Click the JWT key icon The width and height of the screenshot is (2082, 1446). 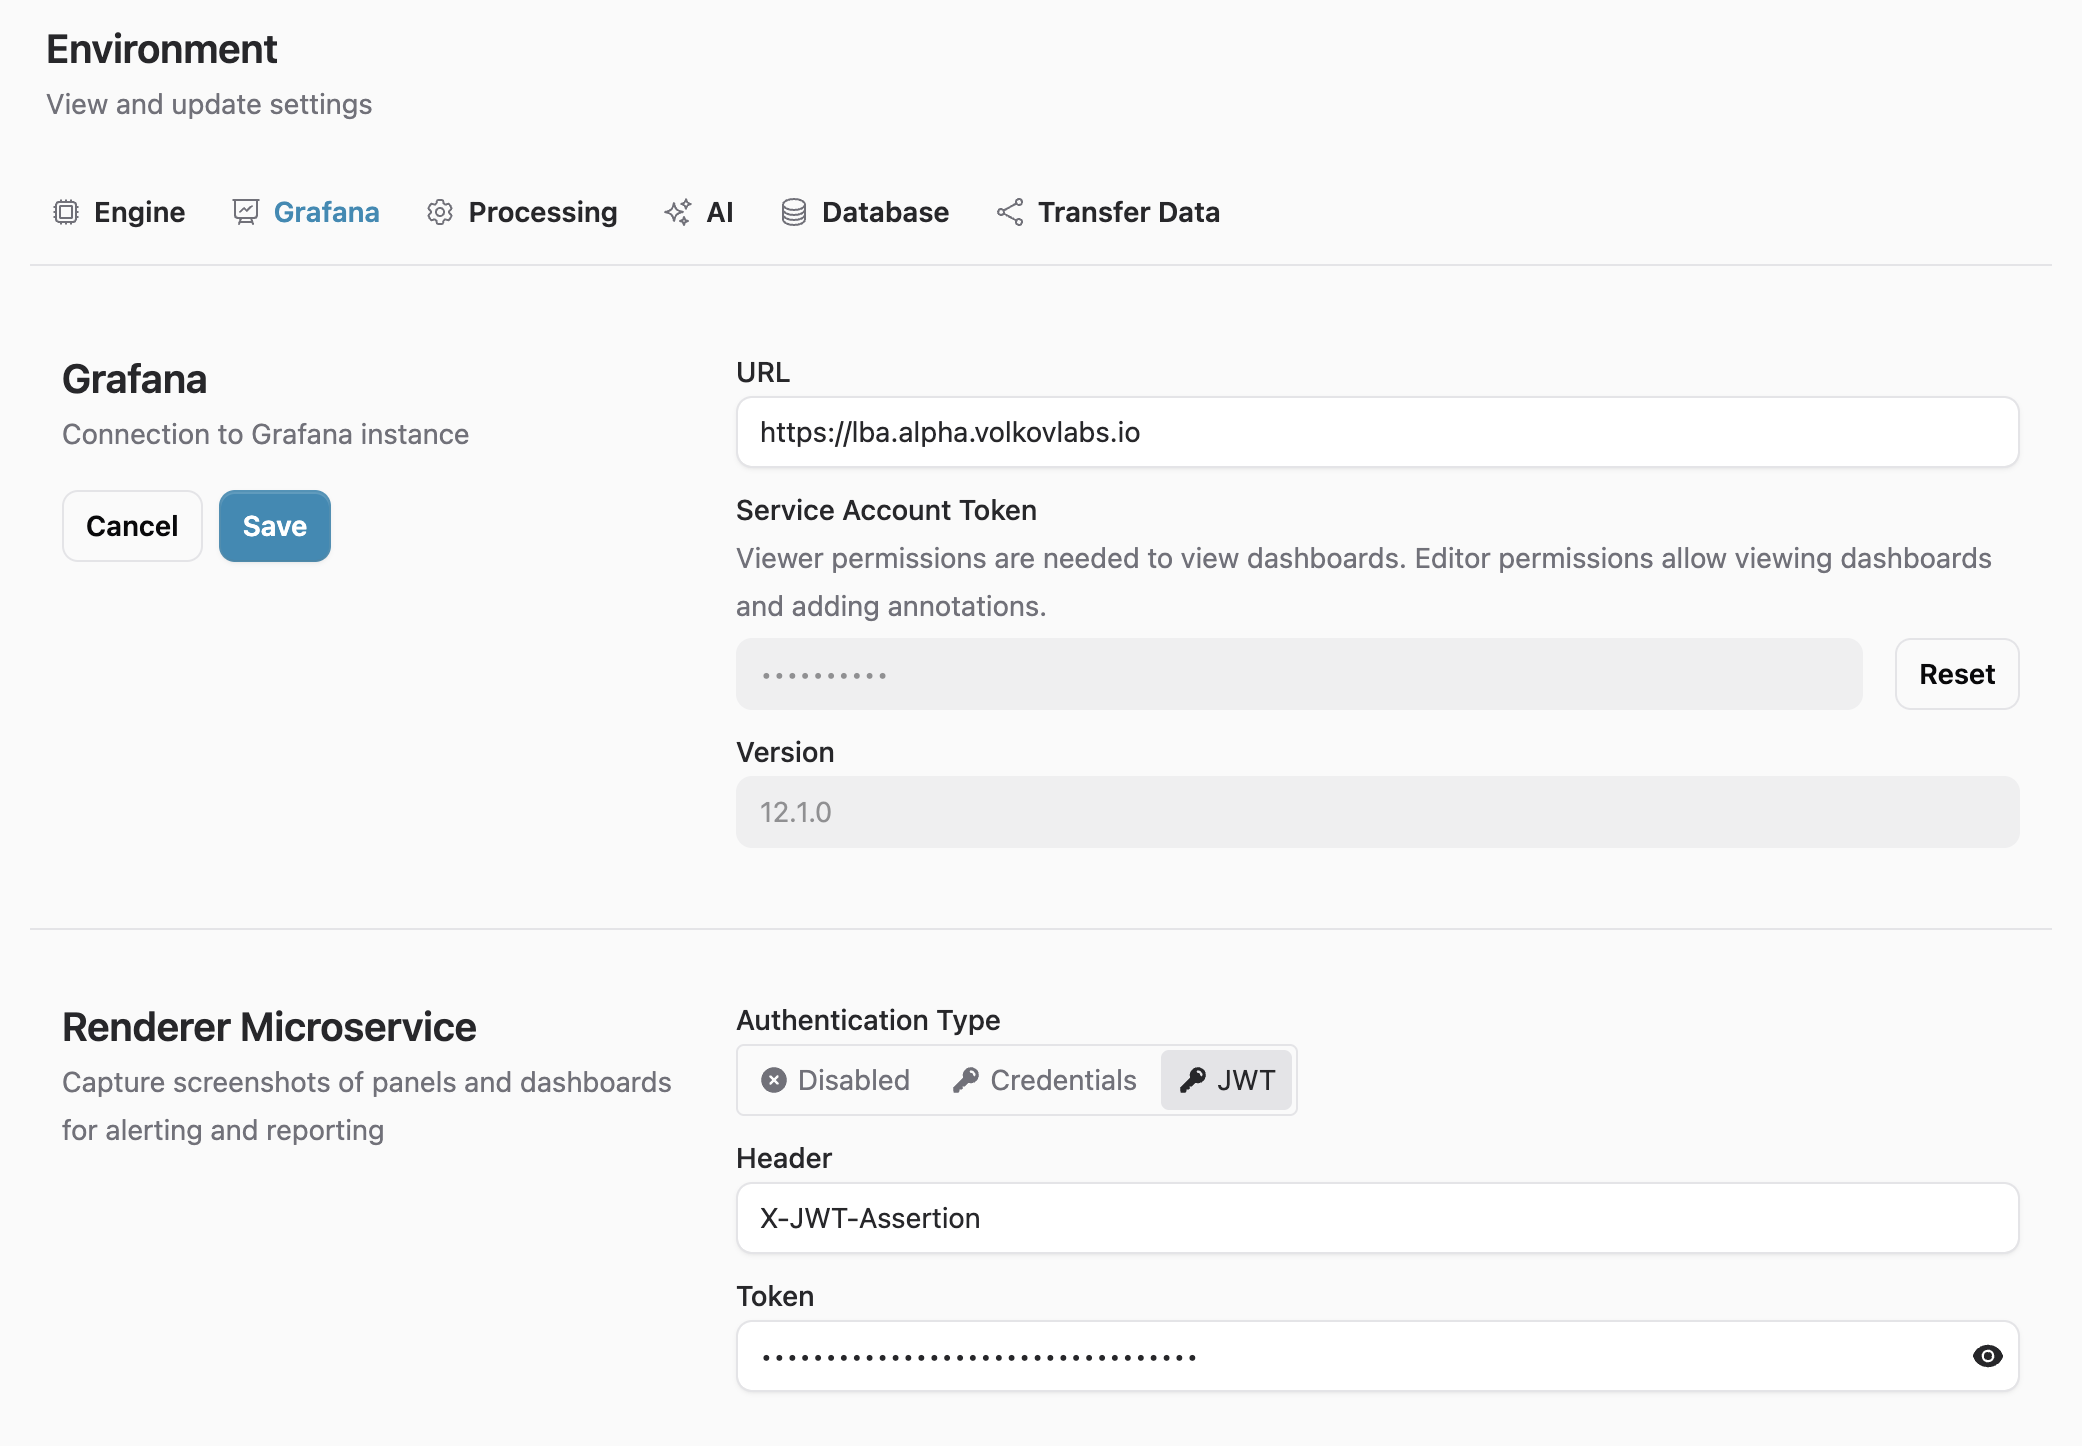pos(1192,1080)
